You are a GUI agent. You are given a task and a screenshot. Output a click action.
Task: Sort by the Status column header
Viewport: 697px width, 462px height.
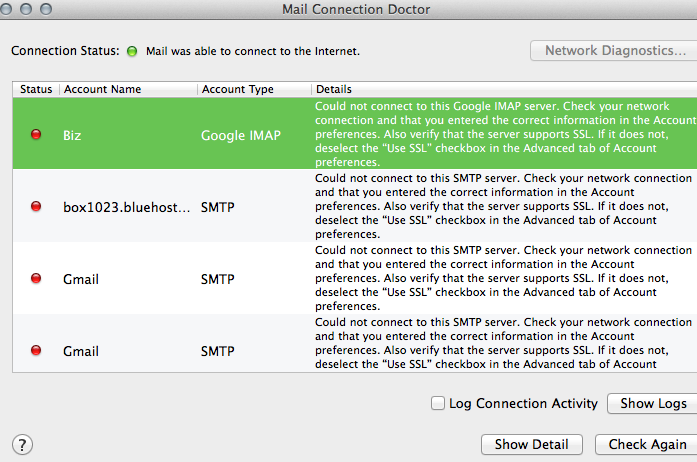tap(35, 89)
